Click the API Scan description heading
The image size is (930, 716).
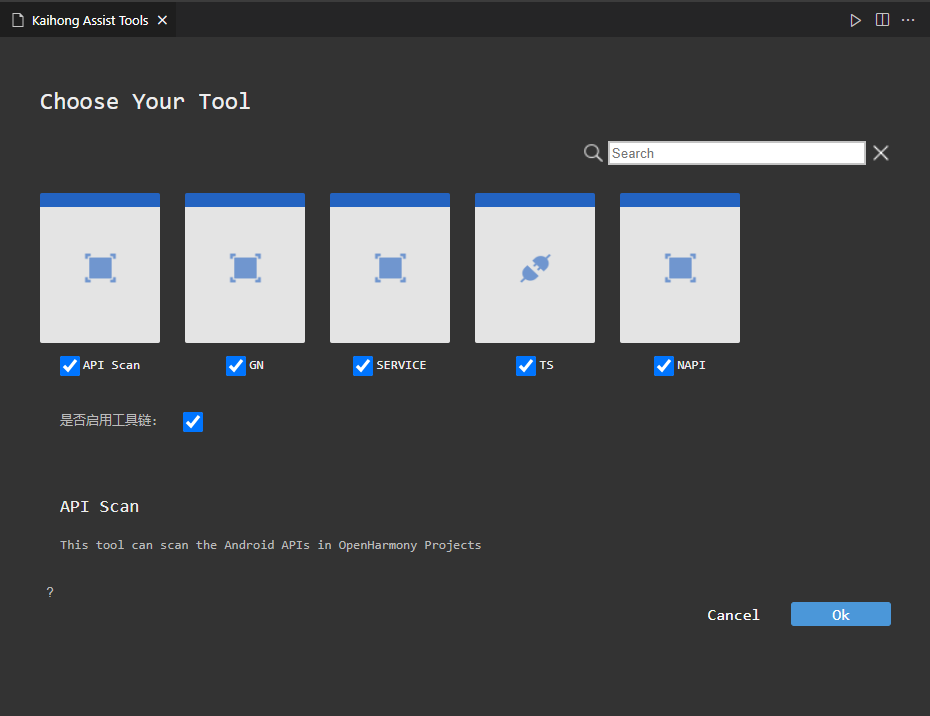click(x=99, y=507)
